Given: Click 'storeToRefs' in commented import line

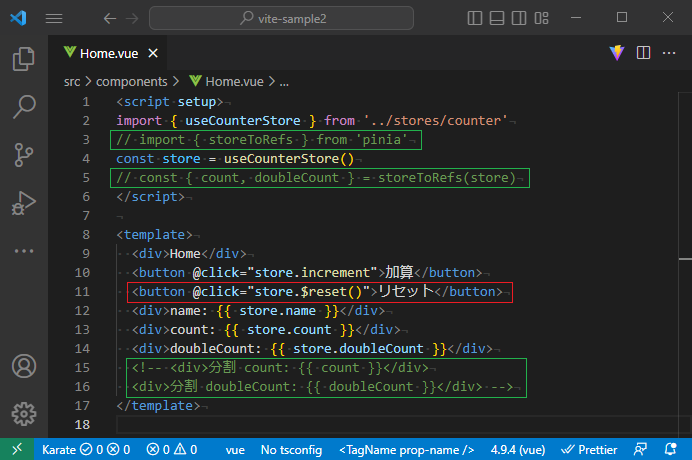Looking at the screenshot, I should pyautogui.click(x=250, y=140).
